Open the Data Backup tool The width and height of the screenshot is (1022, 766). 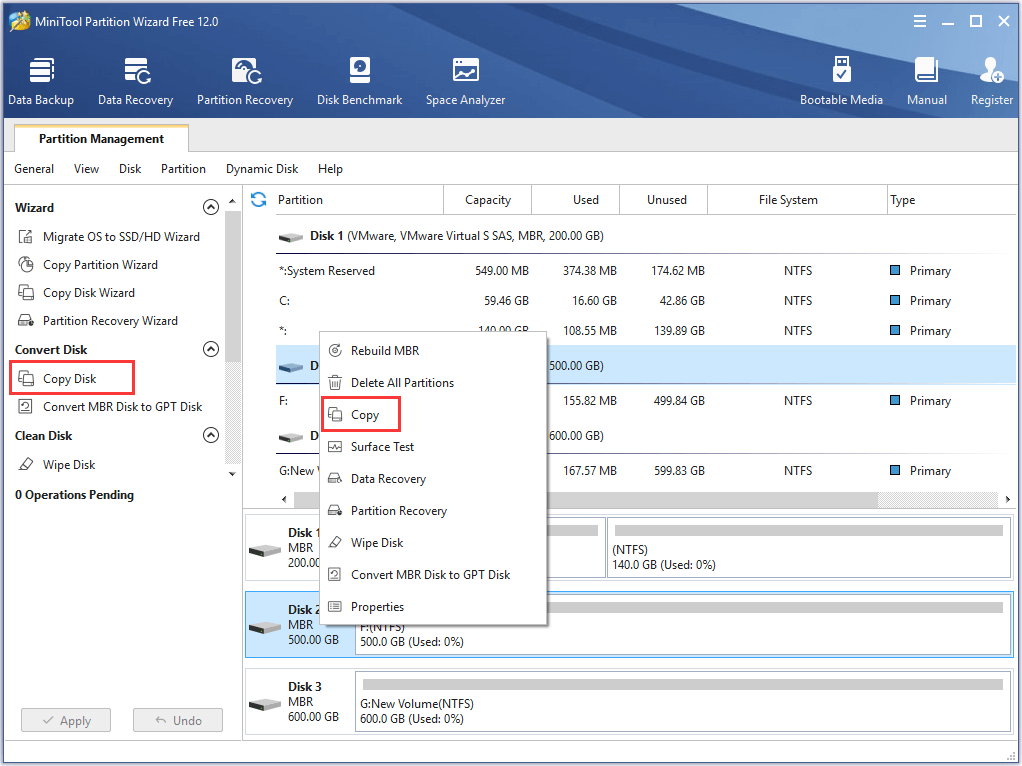(41, 81)
